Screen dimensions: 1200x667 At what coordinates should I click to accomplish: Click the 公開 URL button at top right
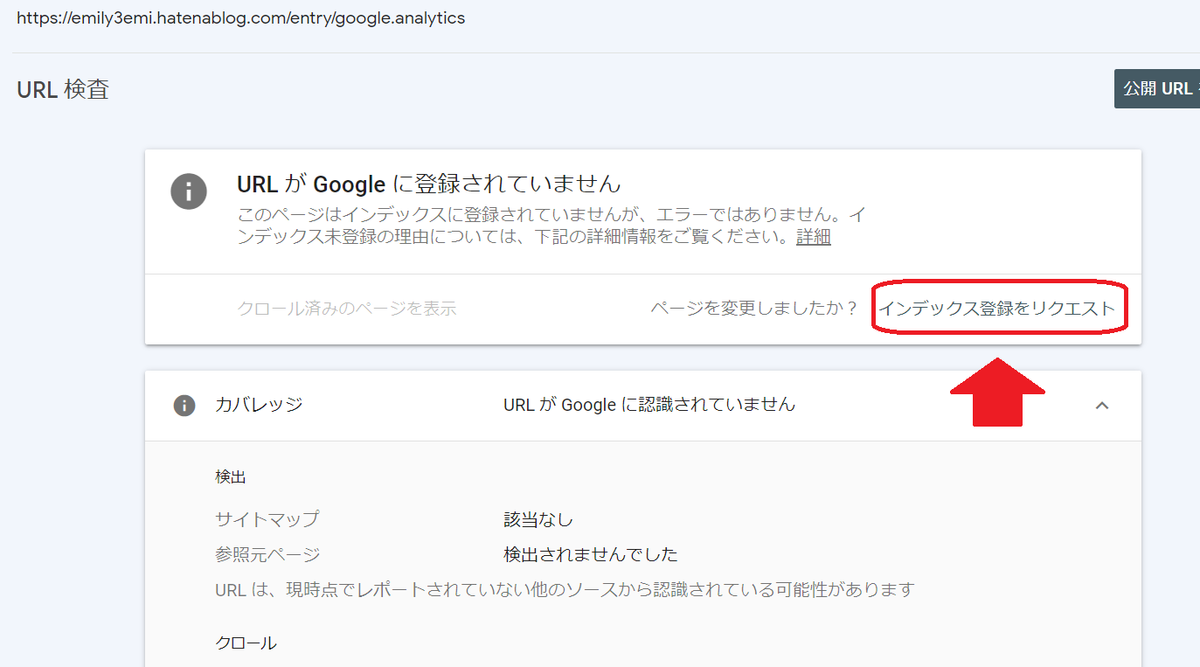1157,89
